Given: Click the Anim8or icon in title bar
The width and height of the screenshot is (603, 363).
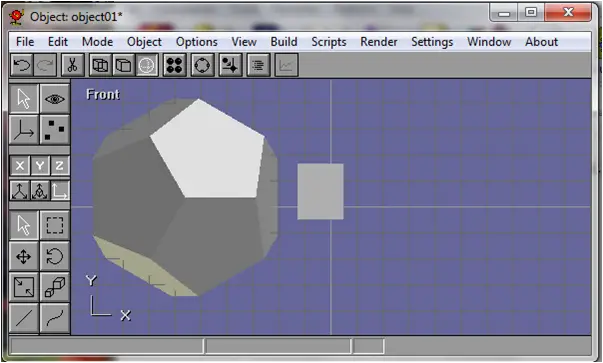Looking at the screenshot, I should (17, 17).
